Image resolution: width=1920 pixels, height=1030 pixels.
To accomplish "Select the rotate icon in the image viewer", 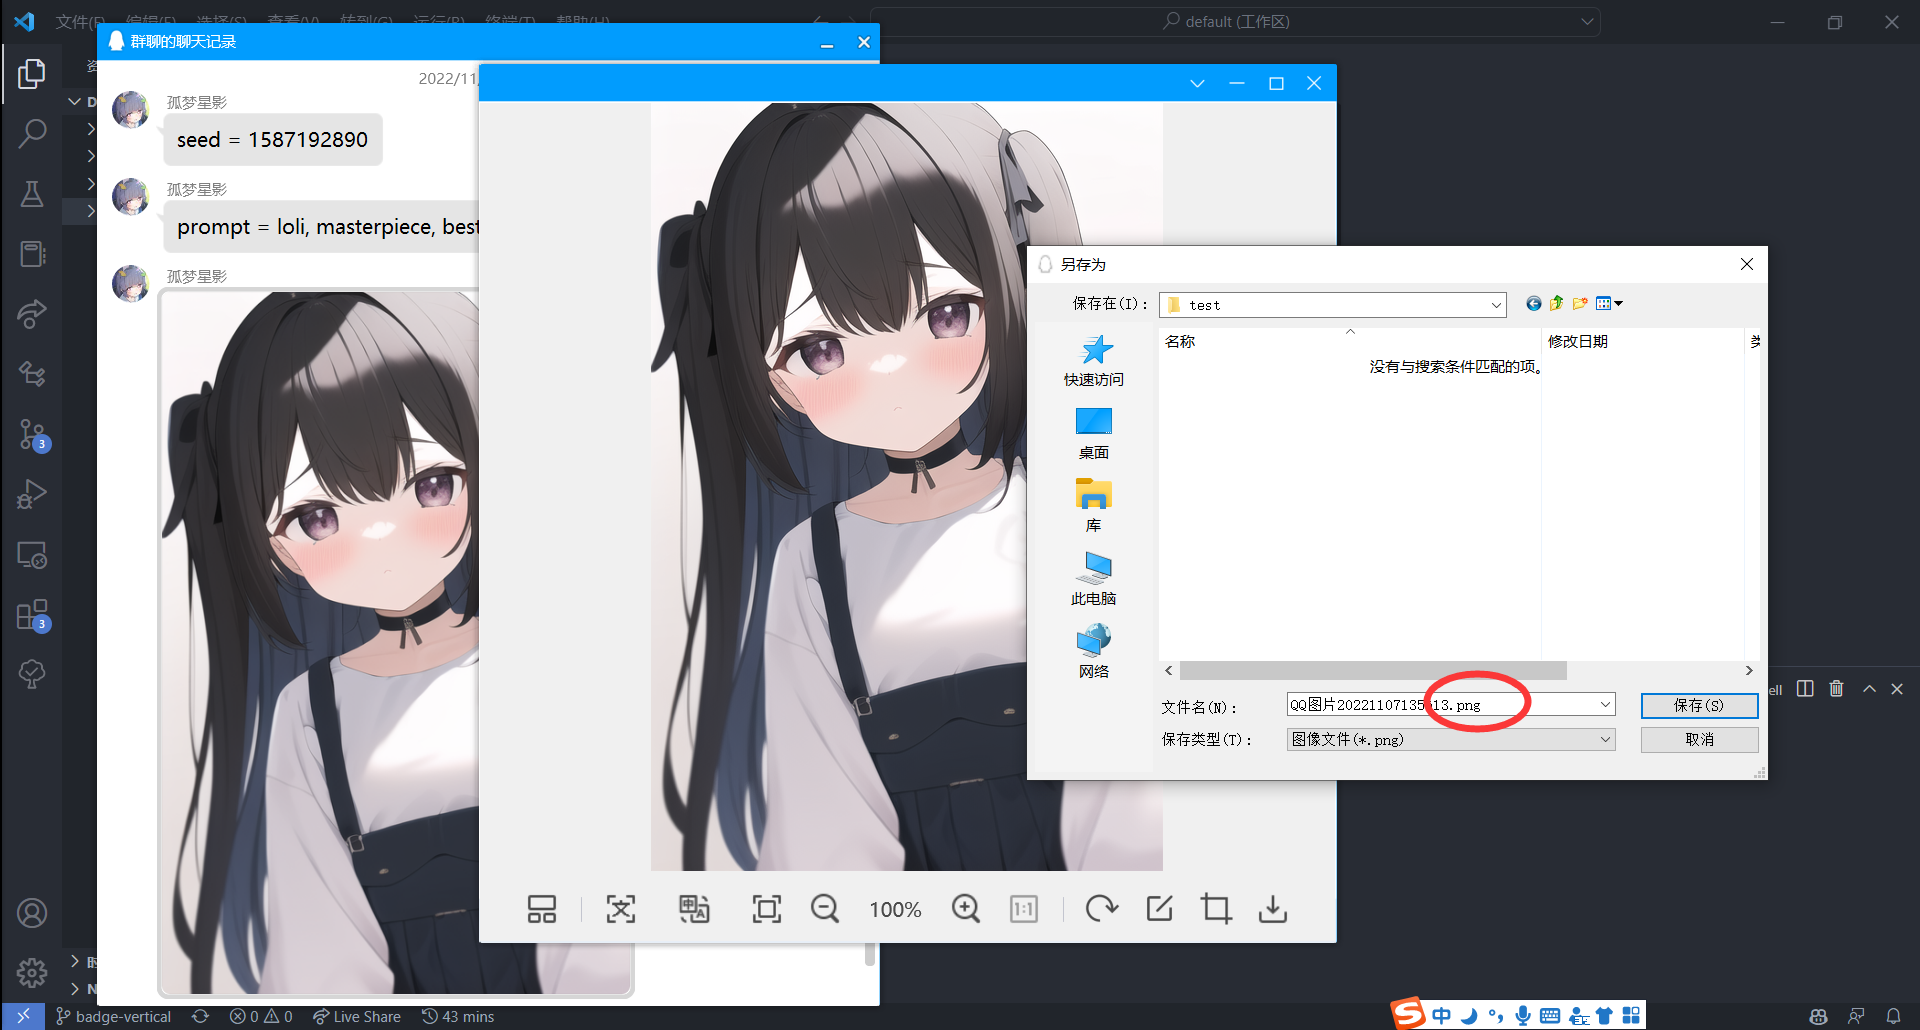I will click(1101, 908).
